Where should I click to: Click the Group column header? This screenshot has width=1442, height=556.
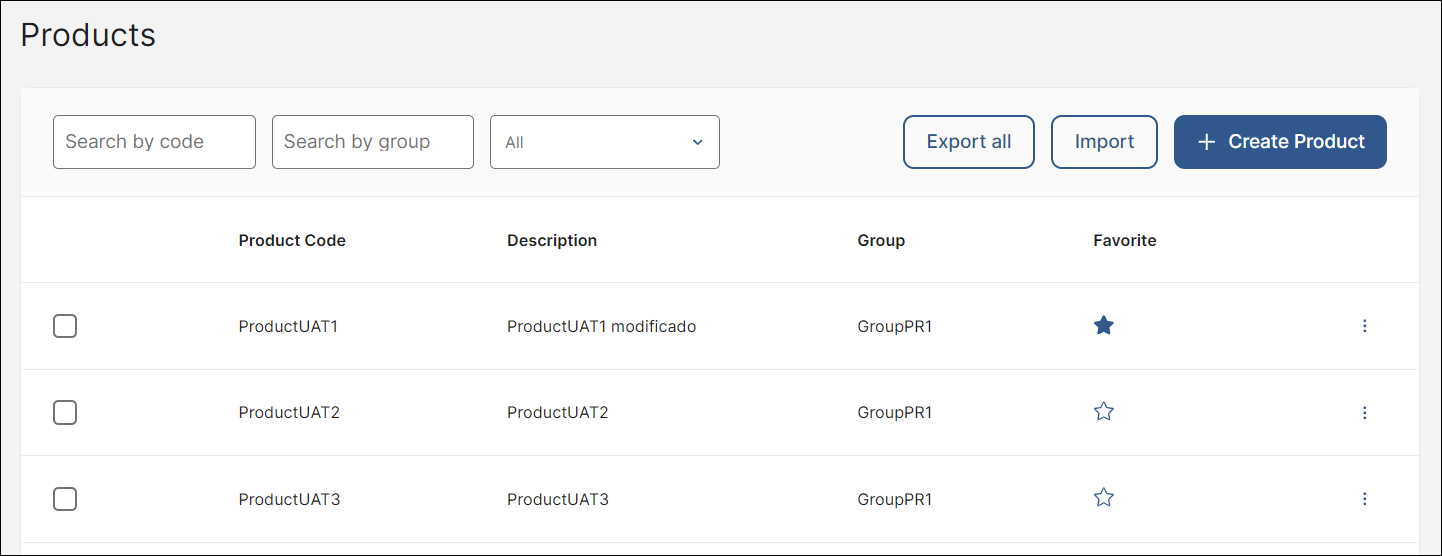880,241
